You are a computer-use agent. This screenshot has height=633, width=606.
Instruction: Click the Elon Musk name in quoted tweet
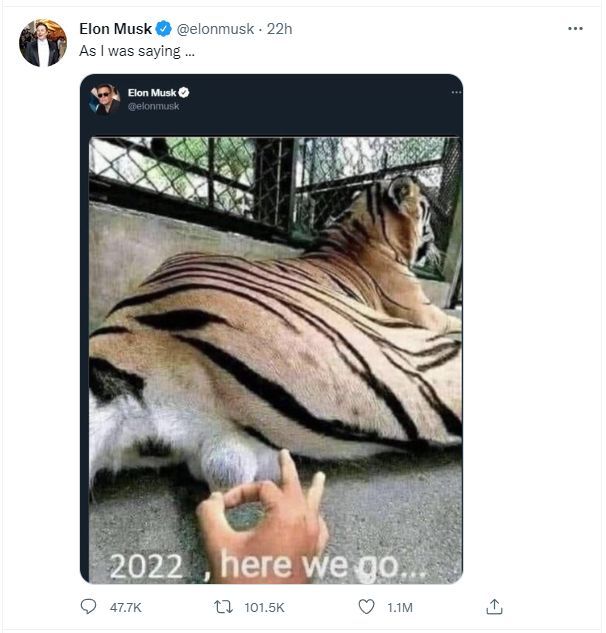(151, 93)
